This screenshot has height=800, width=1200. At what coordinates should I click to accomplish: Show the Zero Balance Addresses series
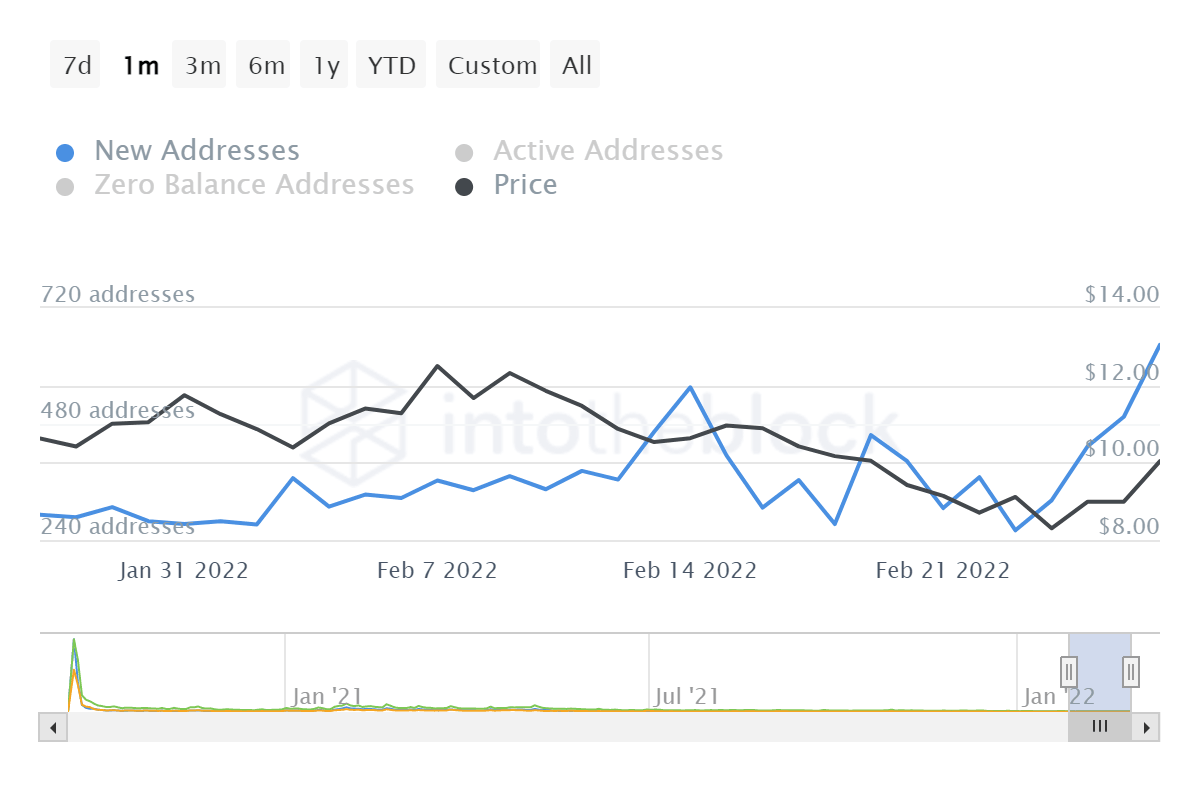point(254,185)
